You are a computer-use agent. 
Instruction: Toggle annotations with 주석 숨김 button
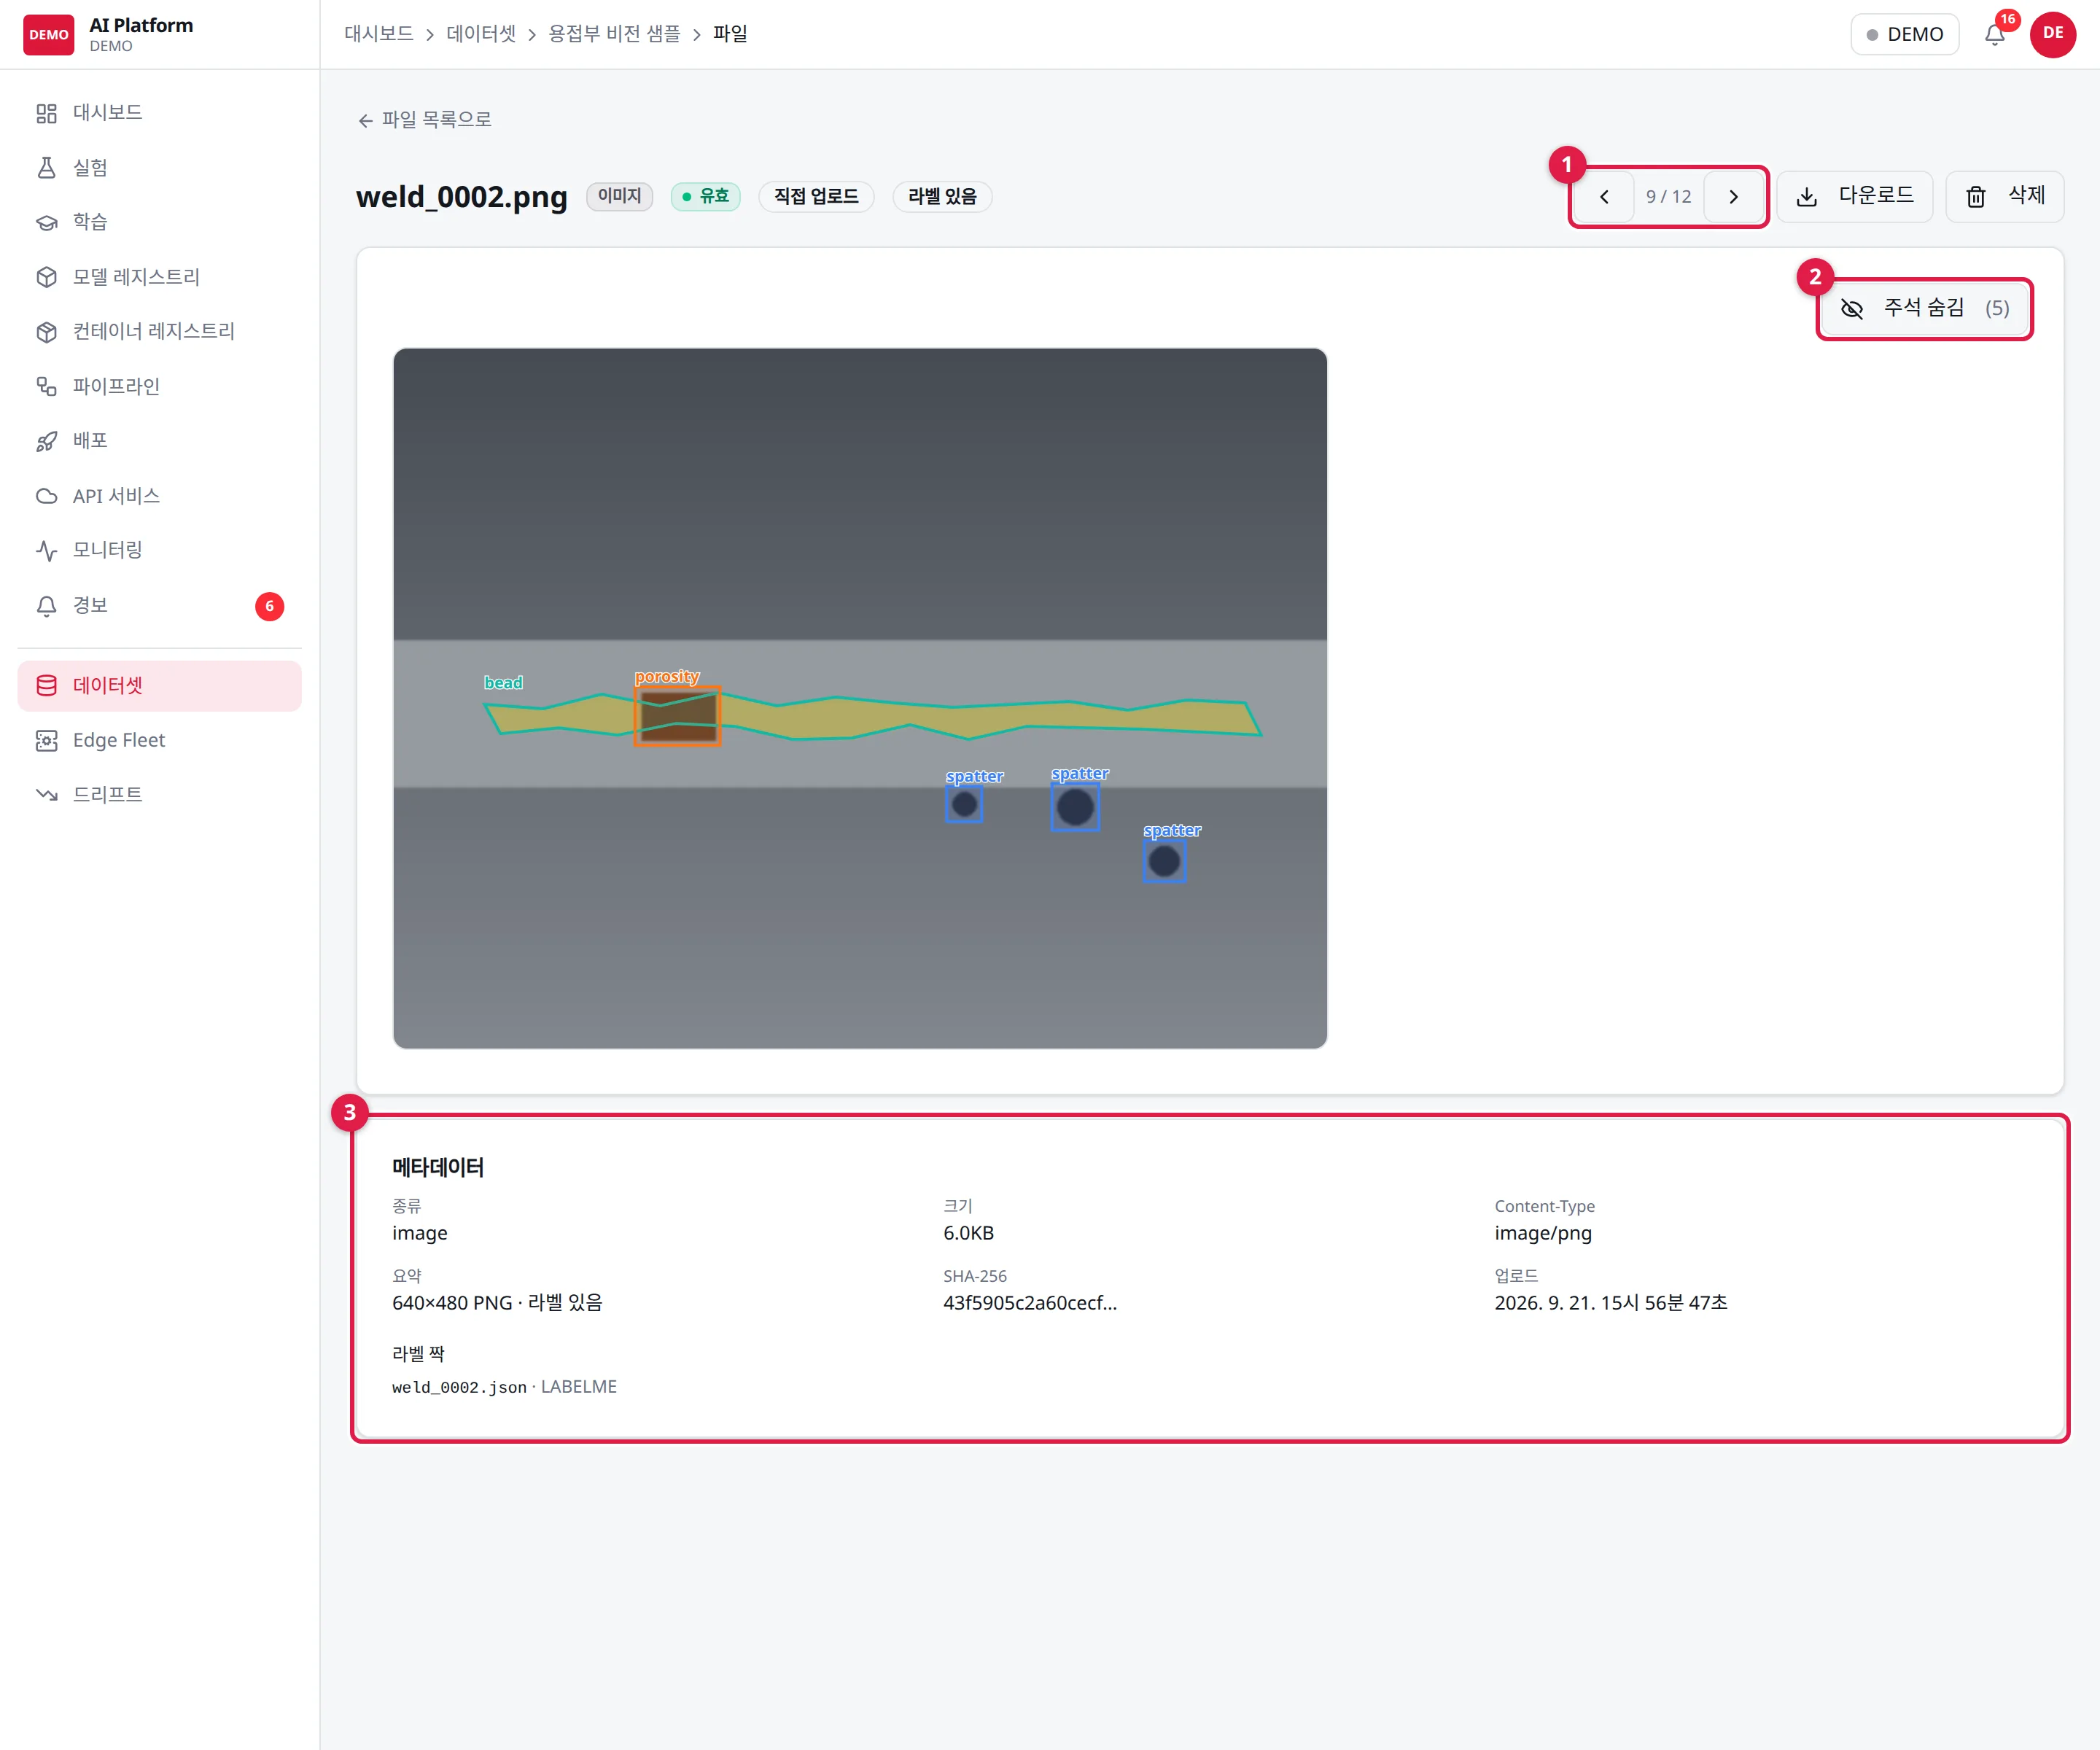(1925, 309)
